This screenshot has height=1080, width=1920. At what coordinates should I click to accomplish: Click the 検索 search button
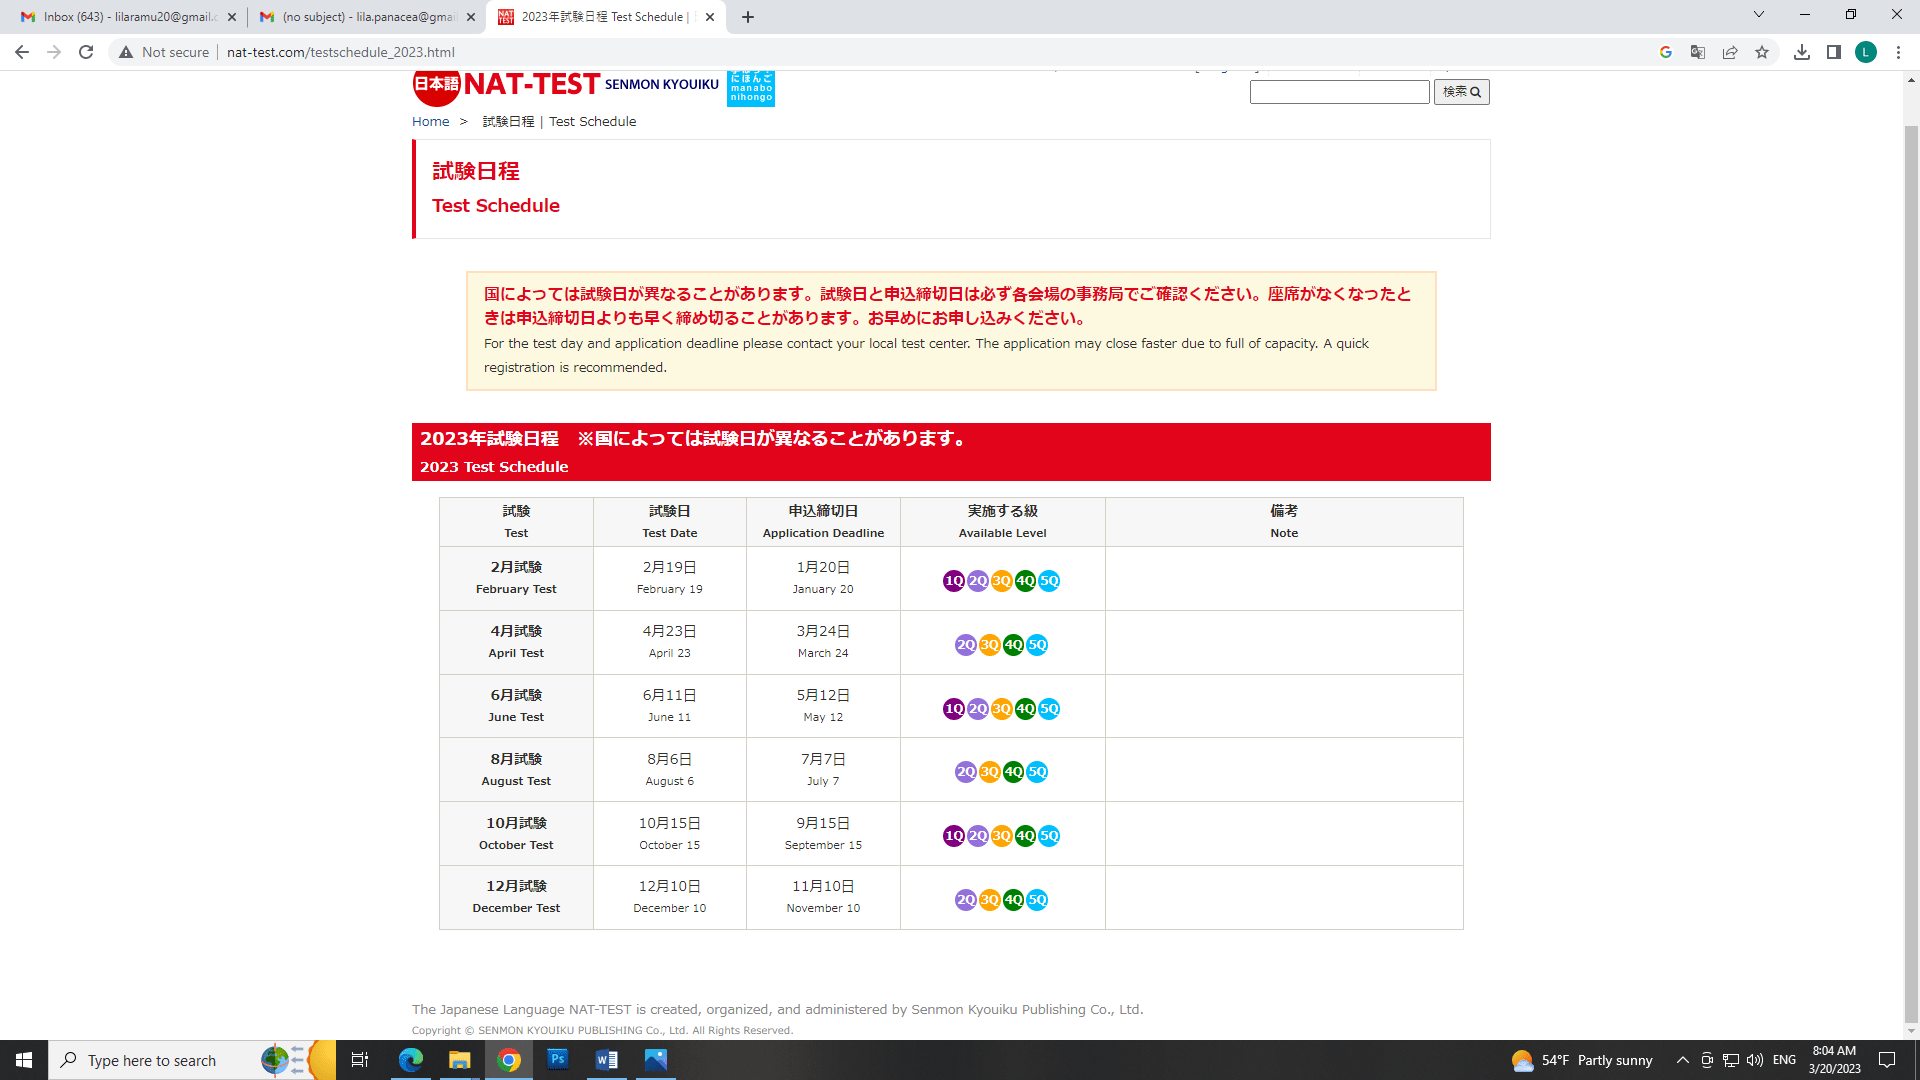click(1461, 92)
